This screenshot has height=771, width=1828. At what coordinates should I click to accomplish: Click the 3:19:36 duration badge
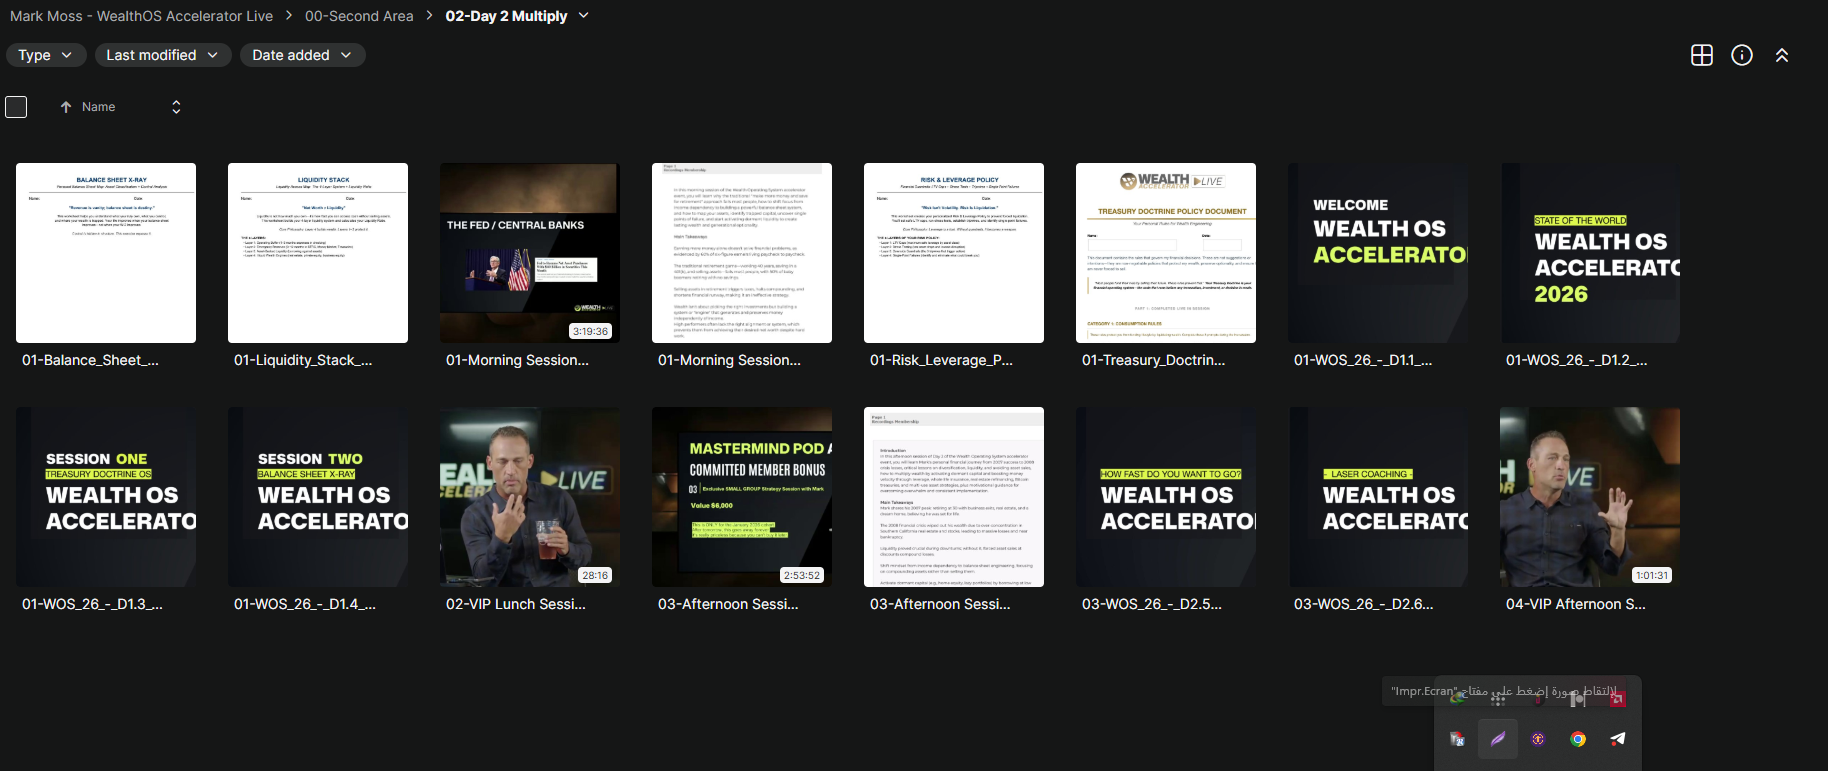click(x=590, y=331)
